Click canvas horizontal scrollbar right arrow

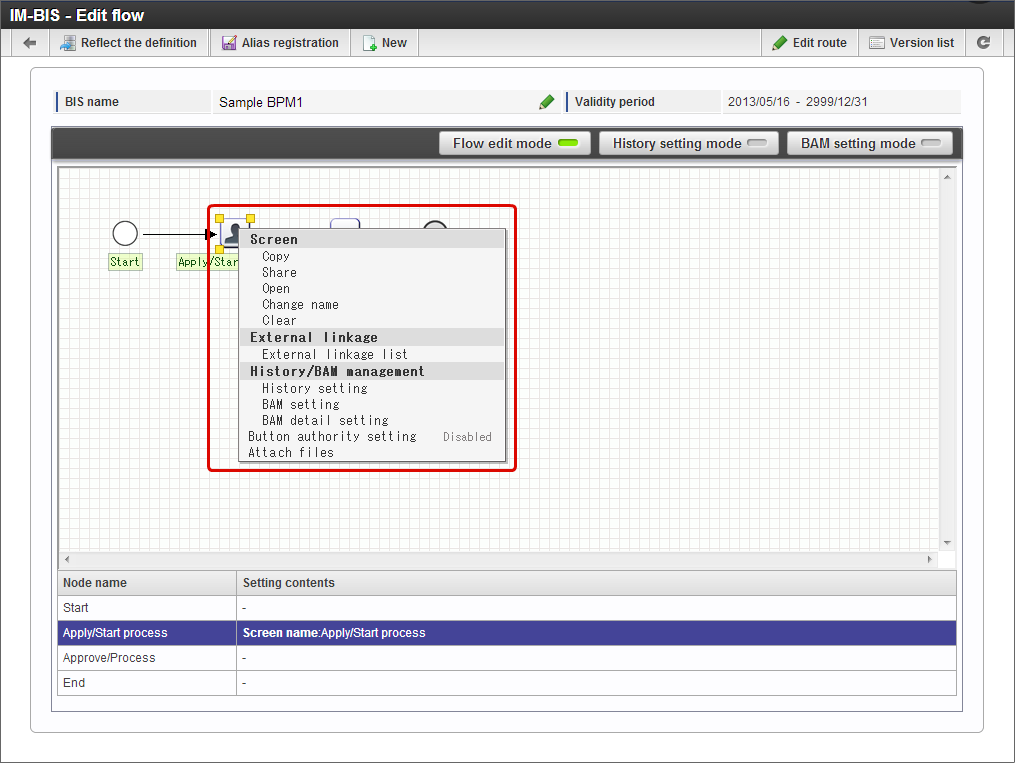pyautogui.click(x=930, y=559)
